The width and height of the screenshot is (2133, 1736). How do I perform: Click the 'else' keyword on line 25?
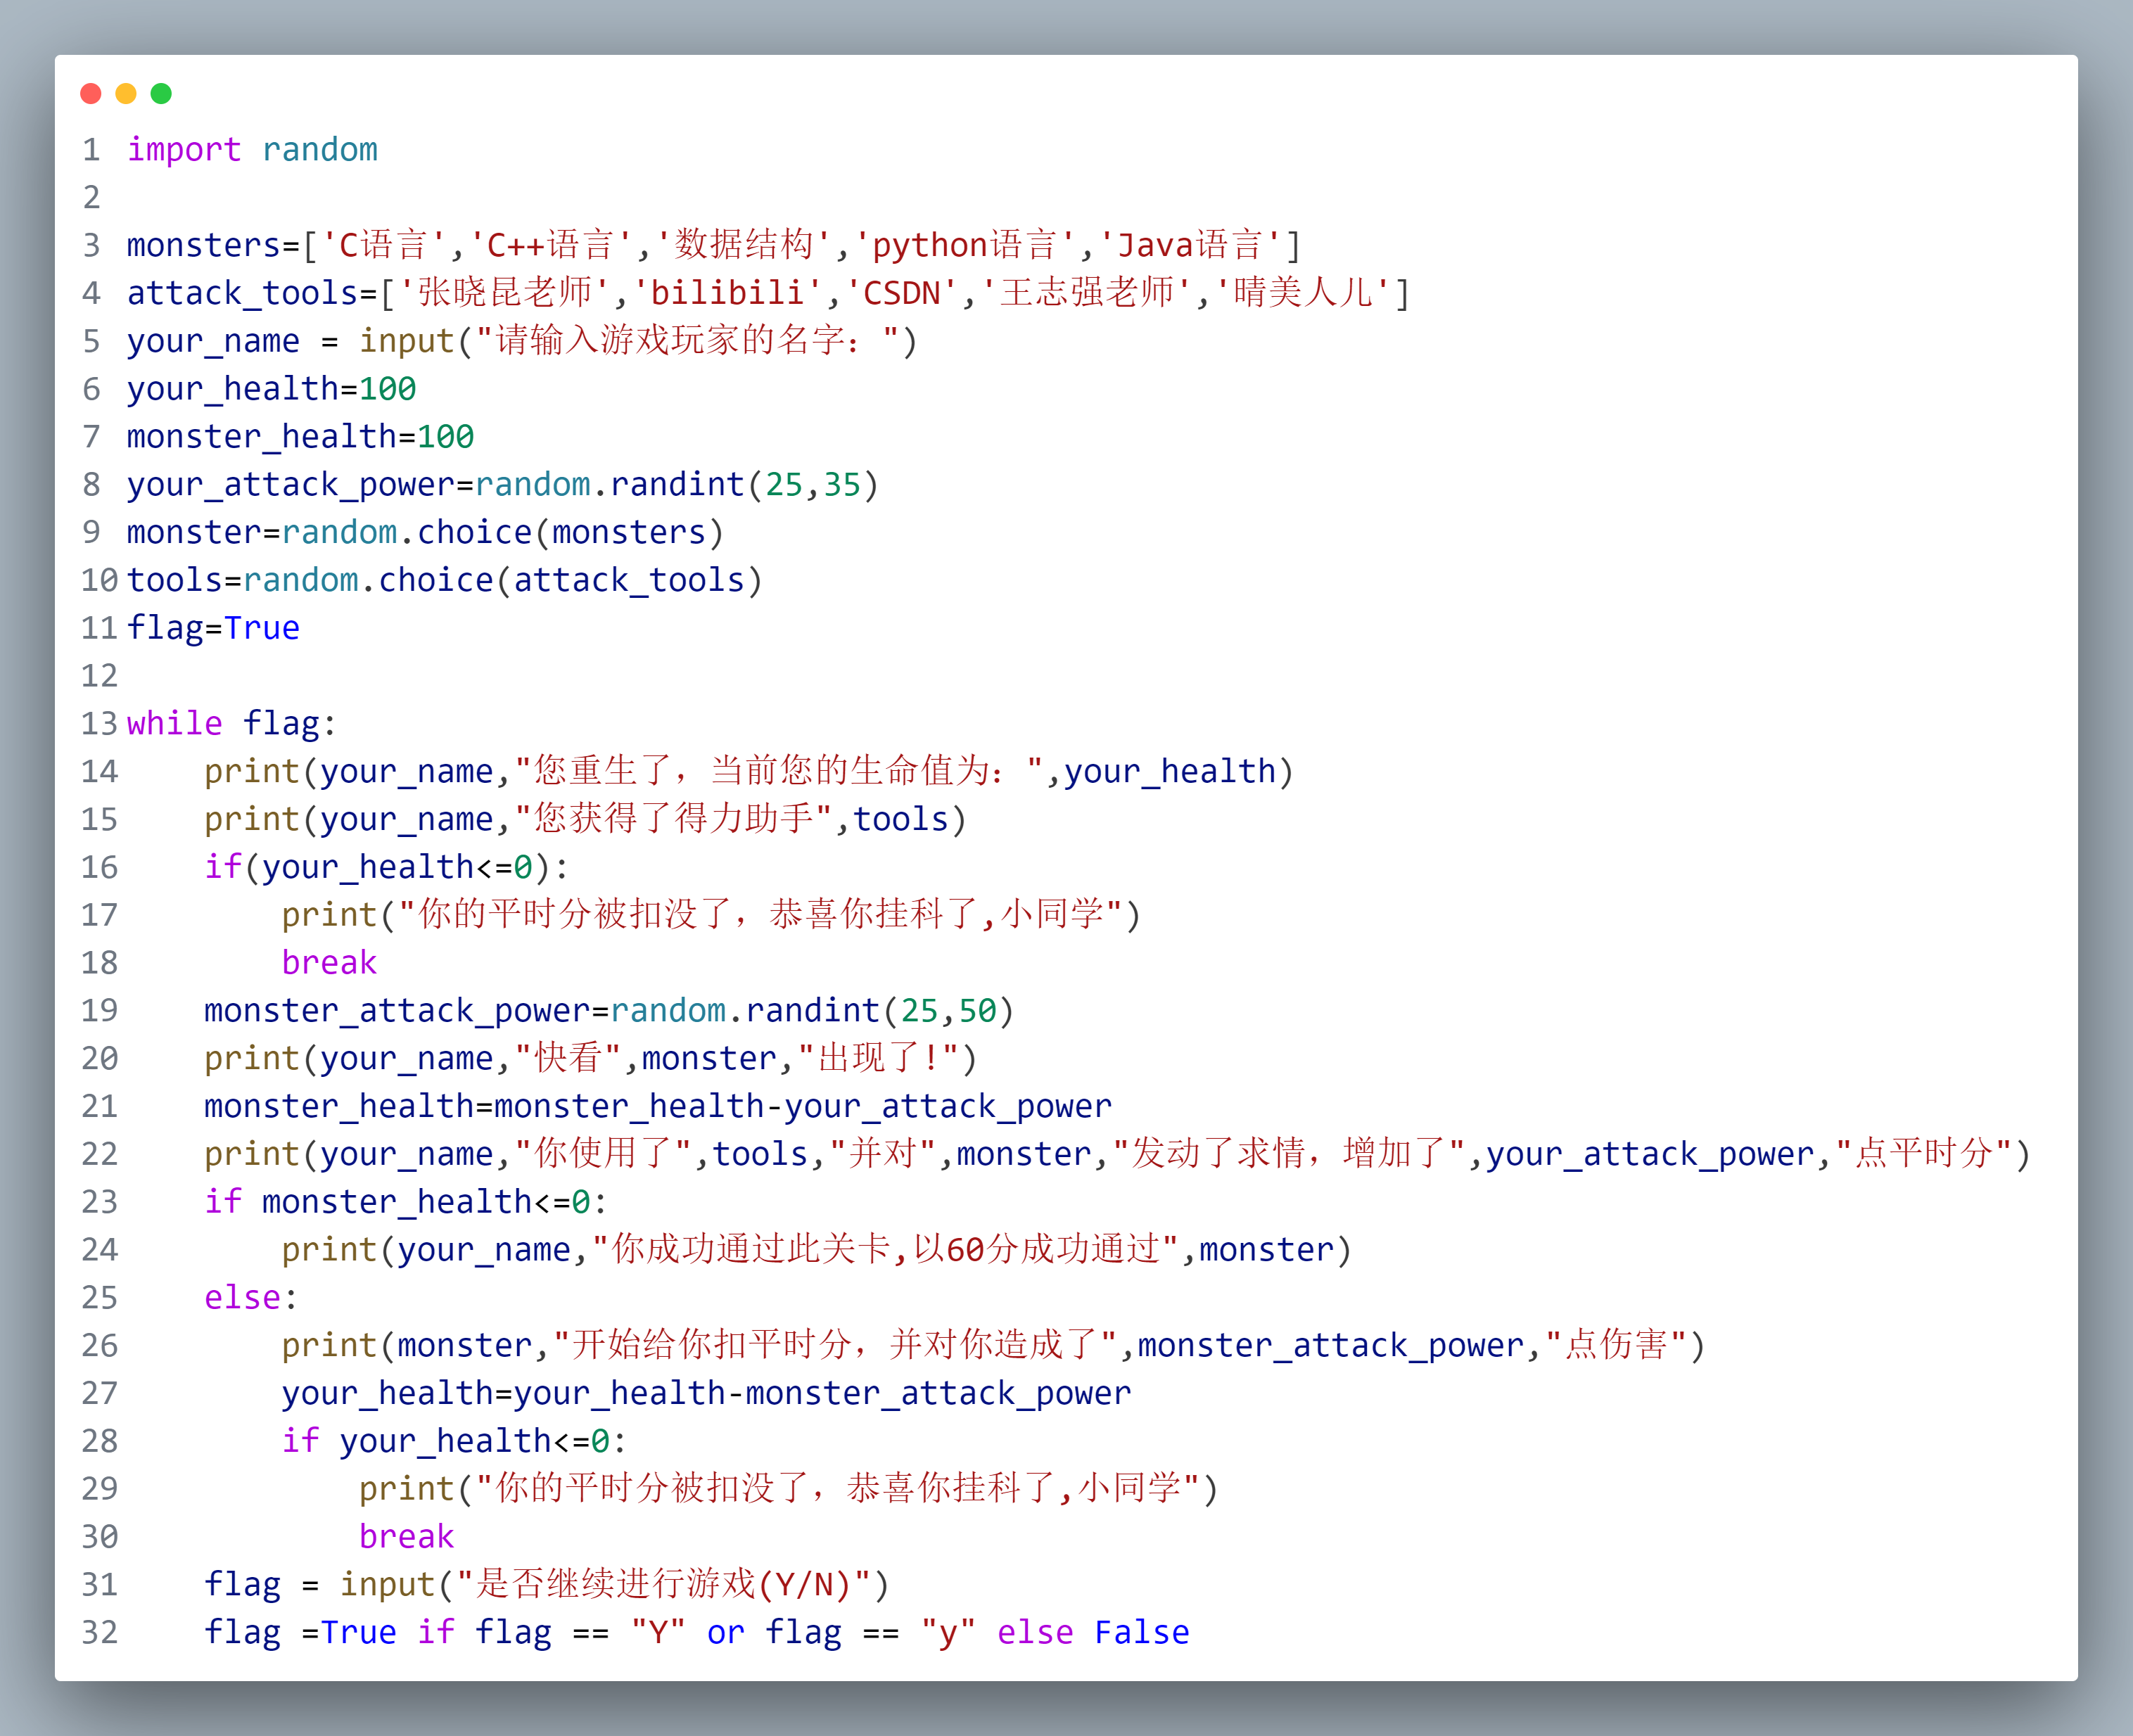pos(243,1298)
